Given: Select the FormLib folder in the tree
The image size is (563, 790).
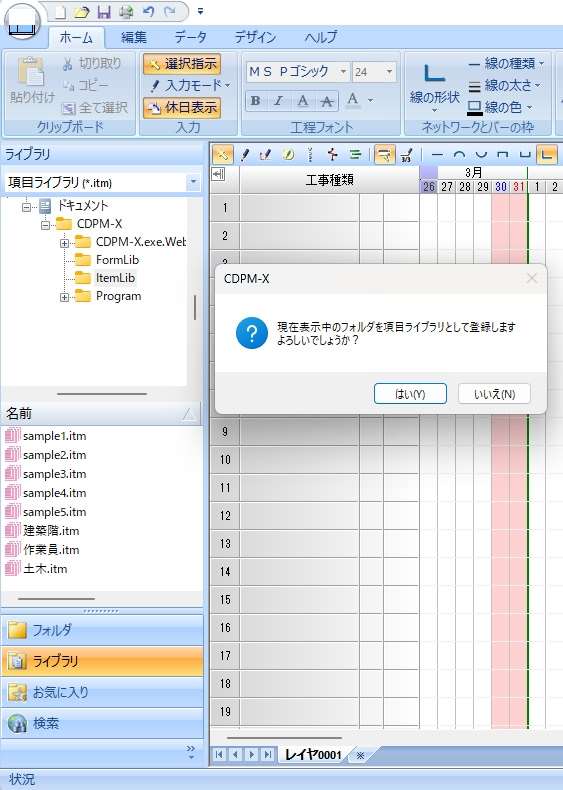Looking at the screenshot, I should pos(117,260).
